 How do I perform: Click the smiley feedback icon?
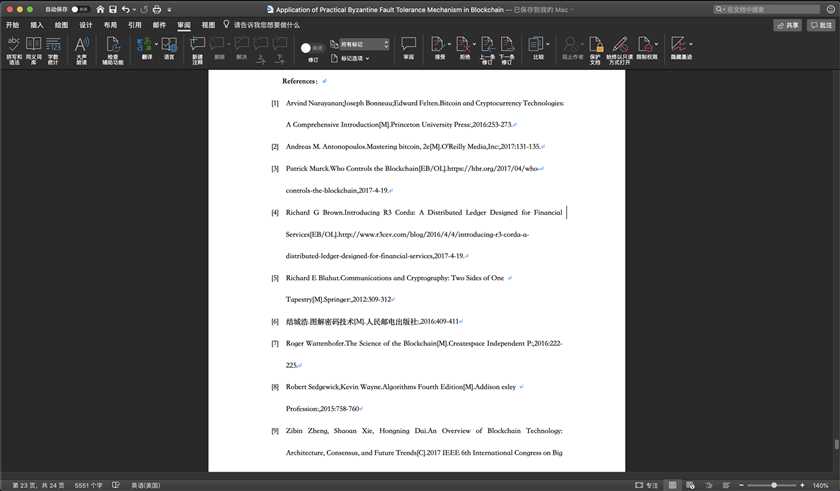click(831, 9)
